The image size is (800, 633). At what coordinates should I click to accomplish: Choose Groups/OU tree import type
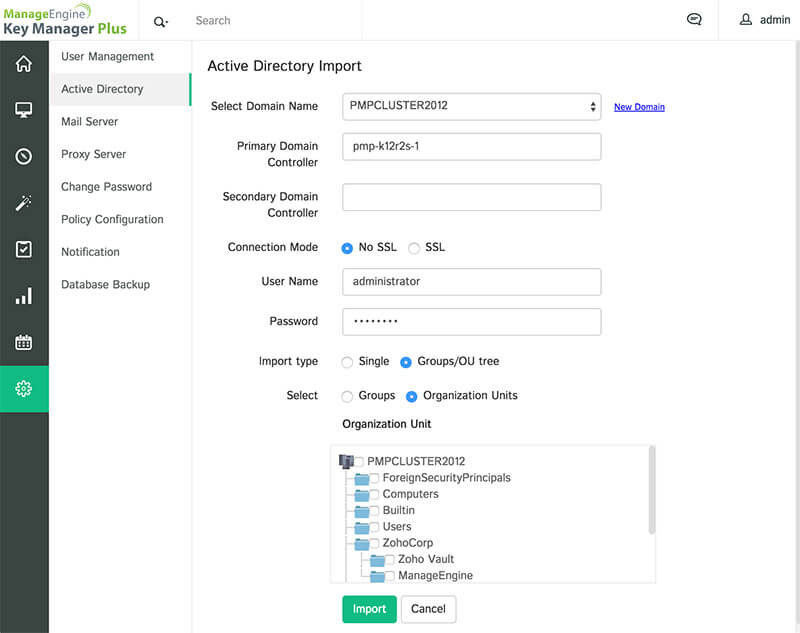tap(406, 362)
